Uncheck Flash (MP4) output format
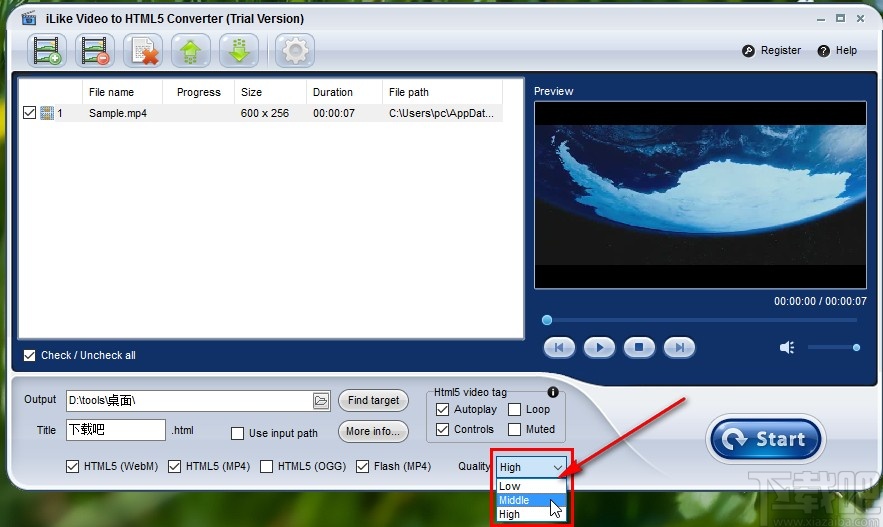Viewport: 883px width, 527px height. (362, 466)
